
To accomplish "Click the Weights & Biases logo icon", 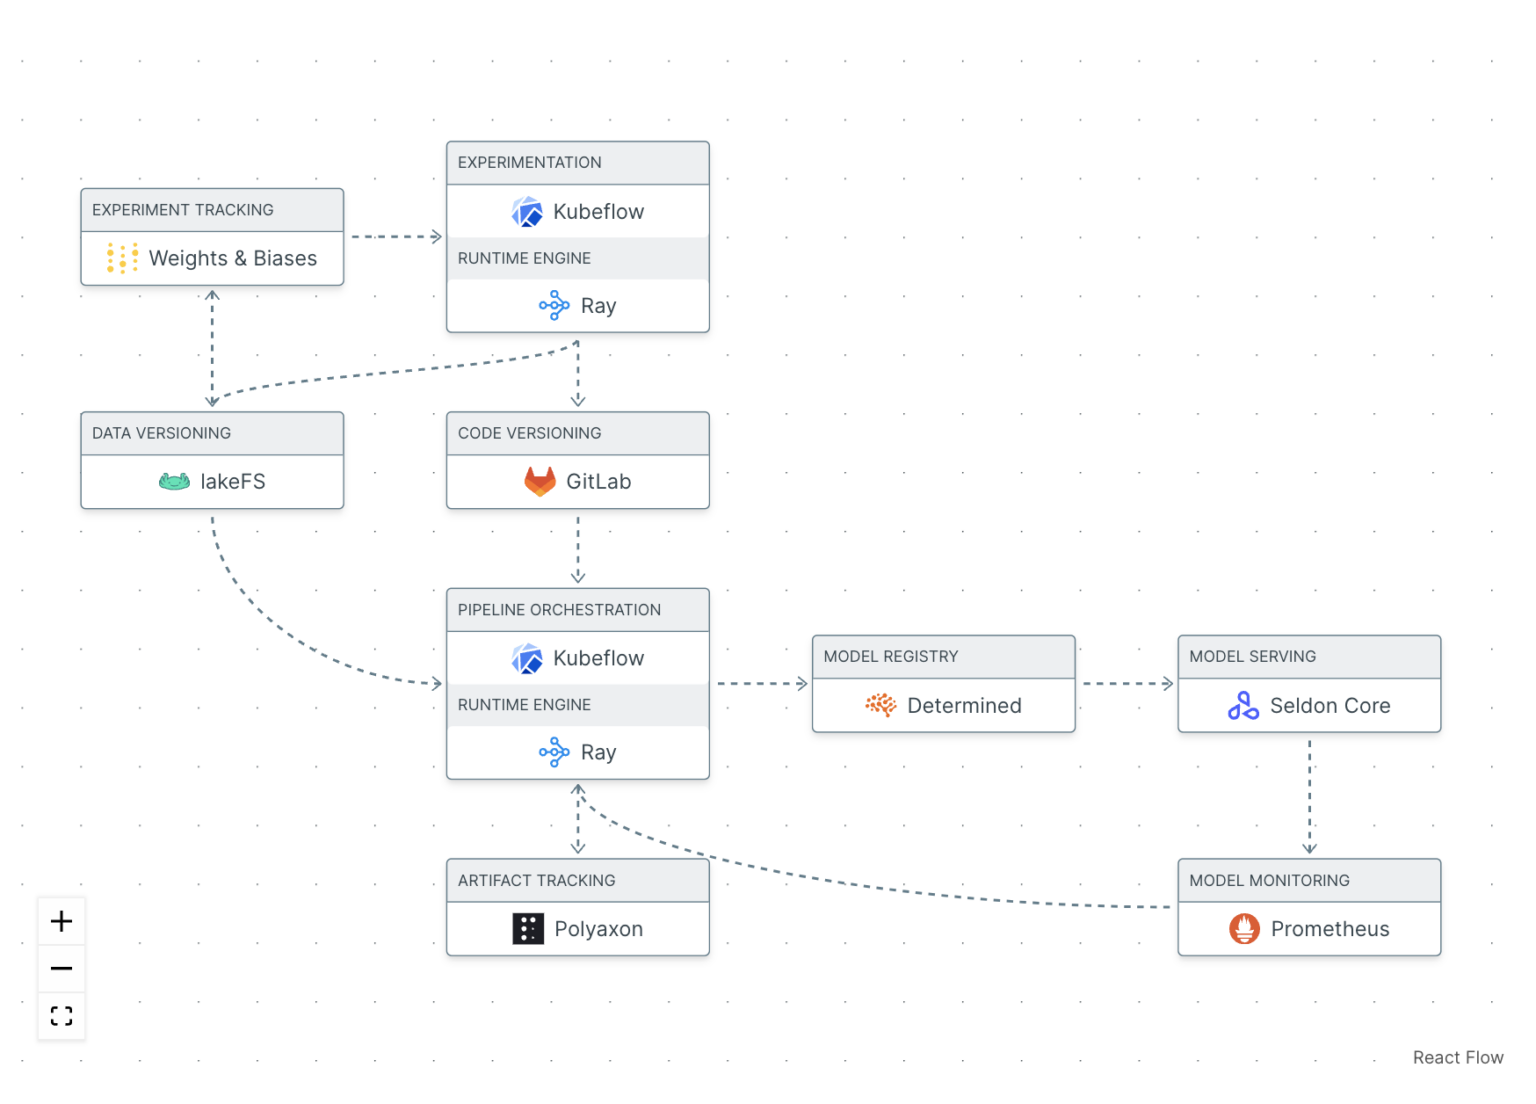I will 122,258.
